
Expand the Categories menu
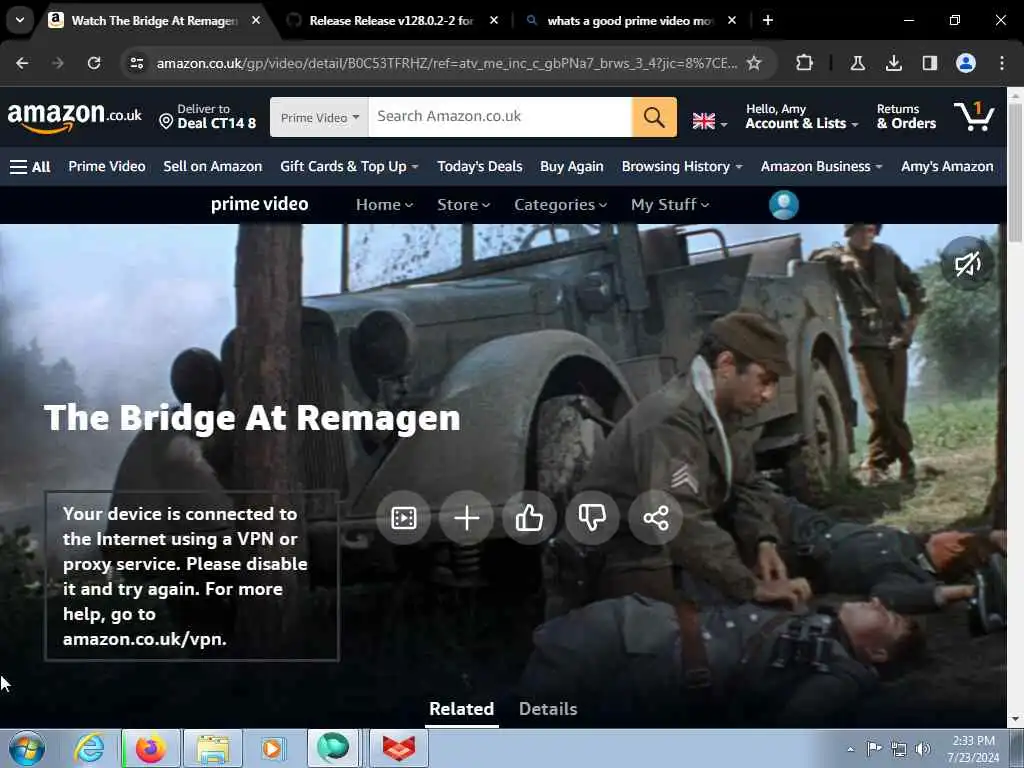tap(560, 204)
